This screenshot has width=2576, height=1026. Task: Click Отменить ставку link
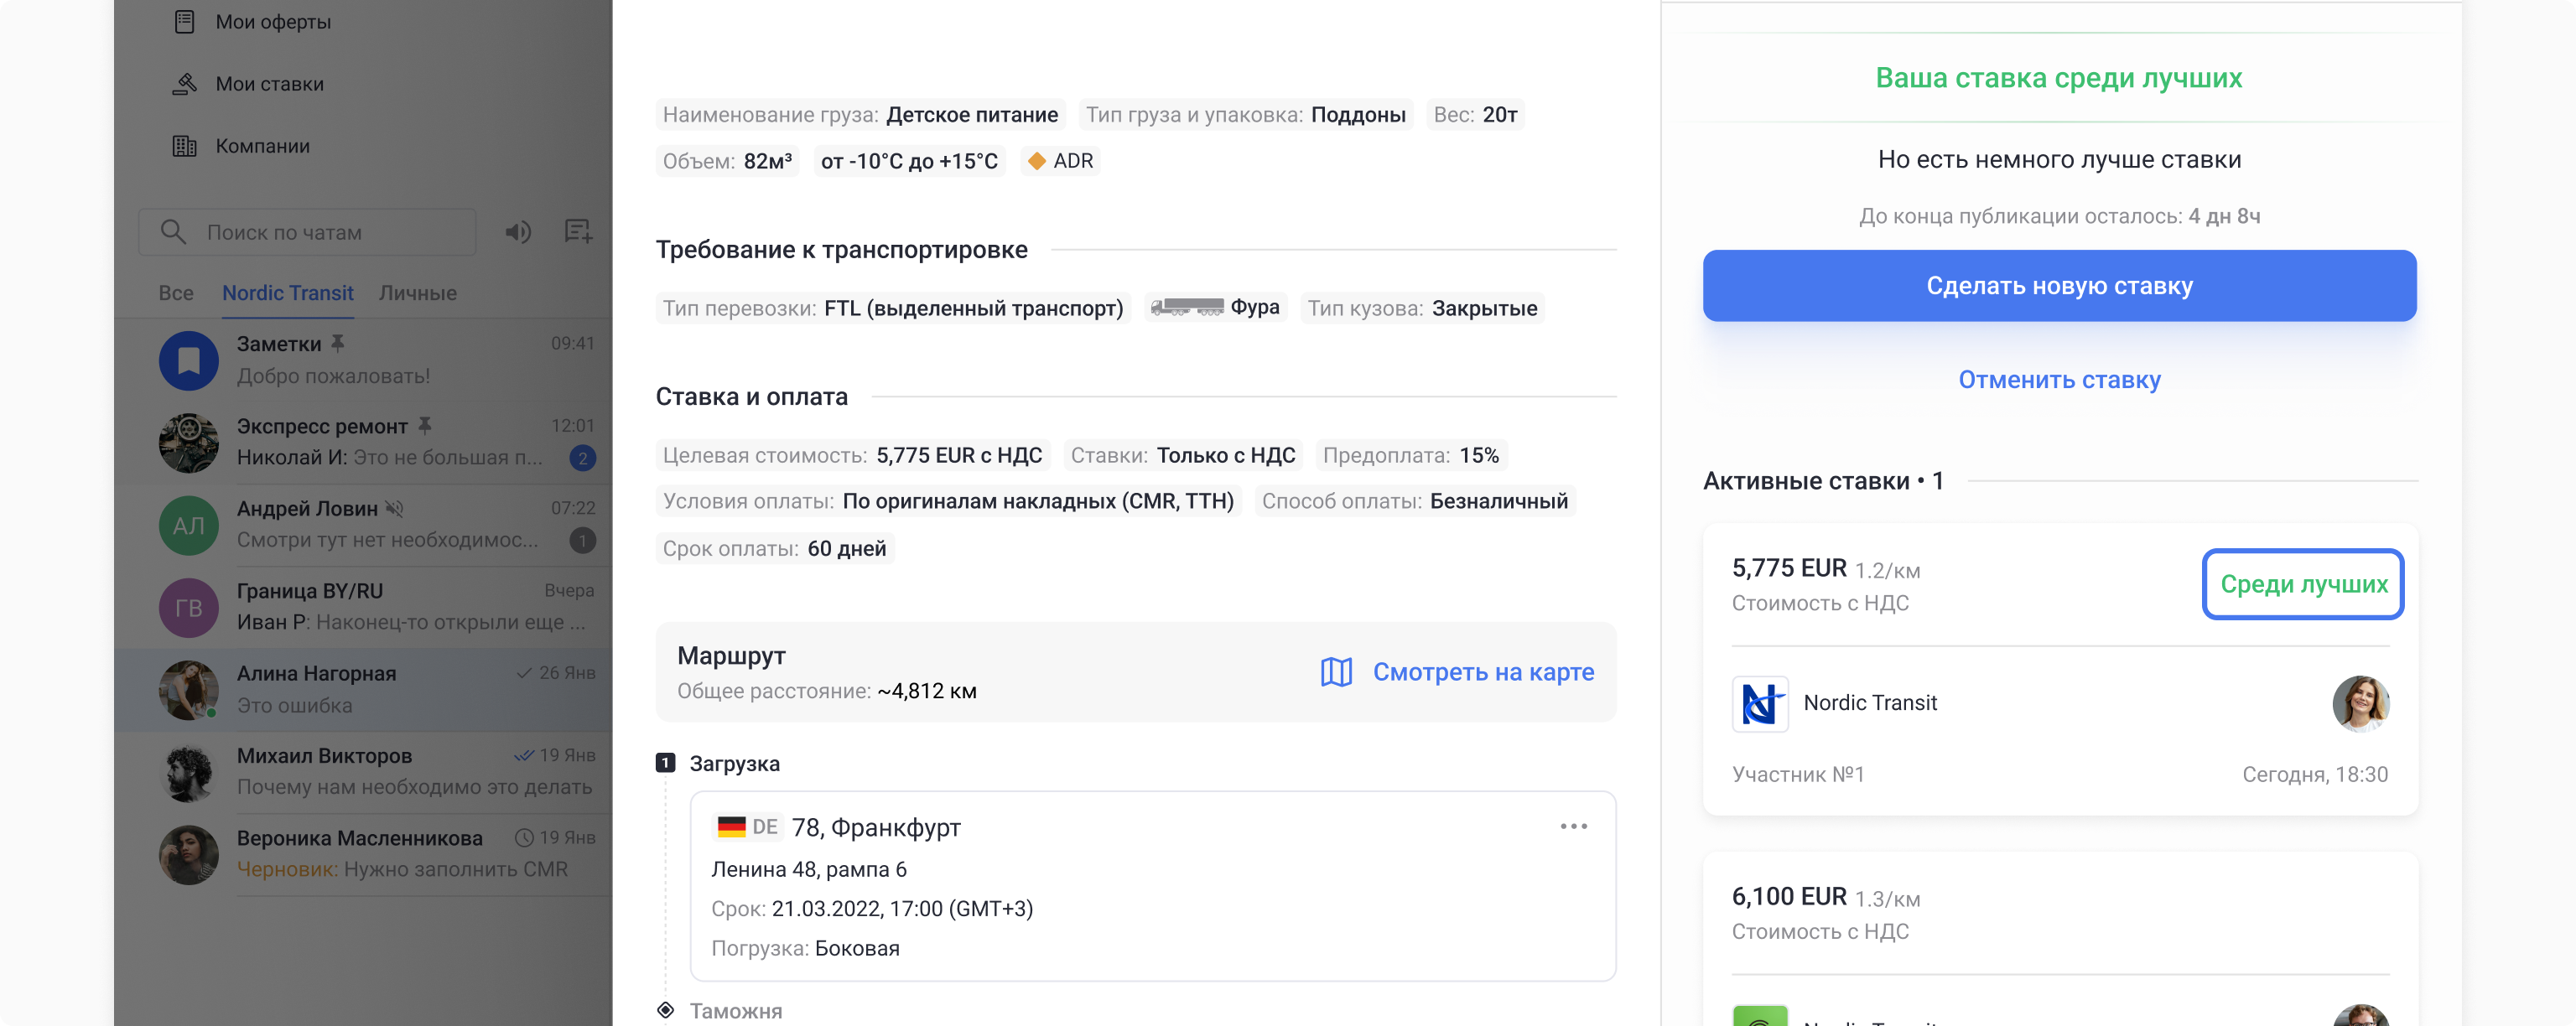tap(2059, 380)
